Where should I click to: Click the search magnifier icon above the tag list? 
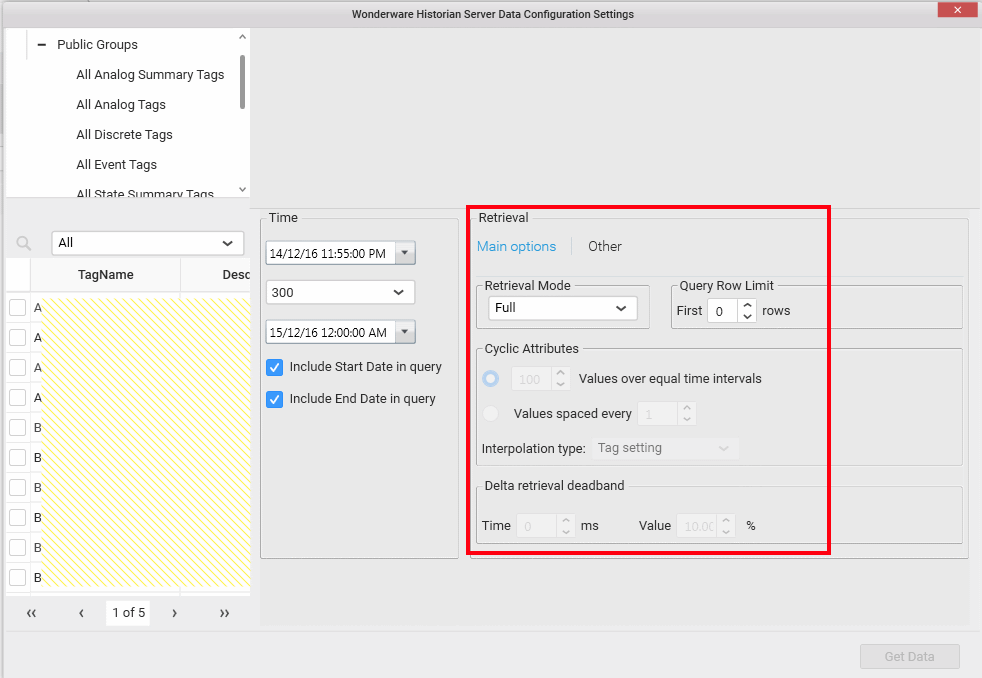pyautogui.click(x=24, y=243)
